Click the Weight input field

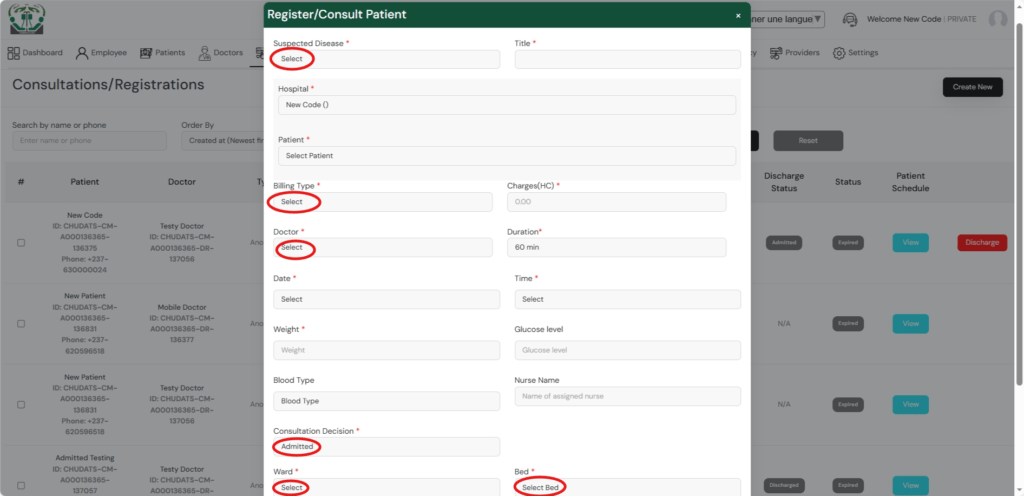(x=386, y=350)
